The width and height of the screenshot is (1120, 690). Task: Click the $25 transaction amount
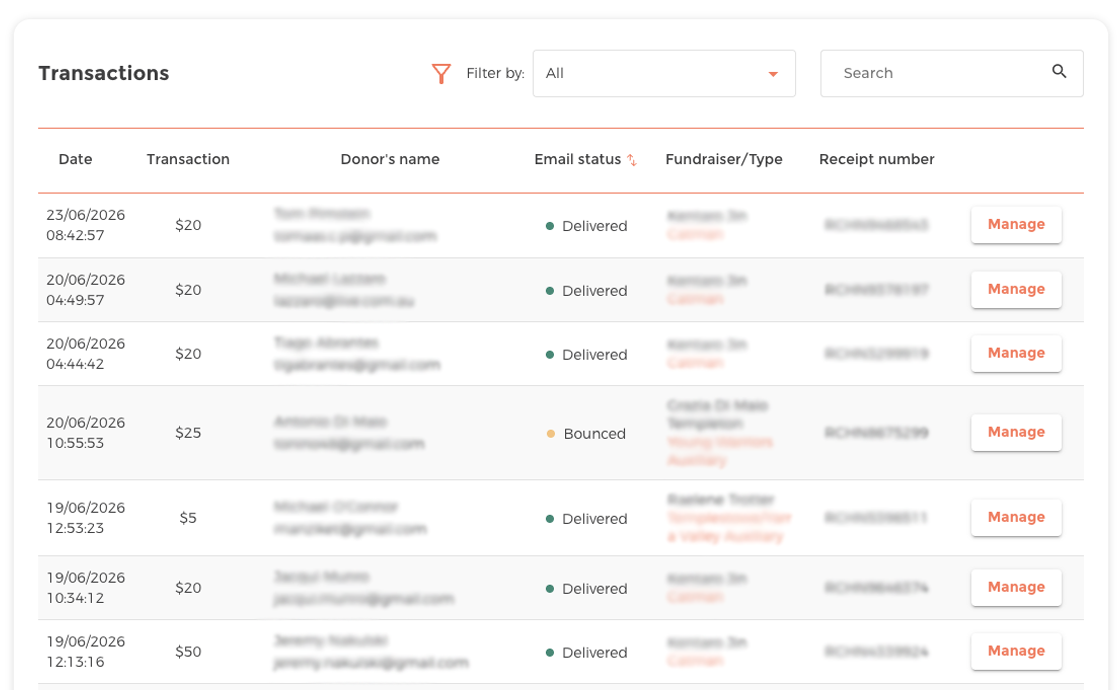(188, 433)
